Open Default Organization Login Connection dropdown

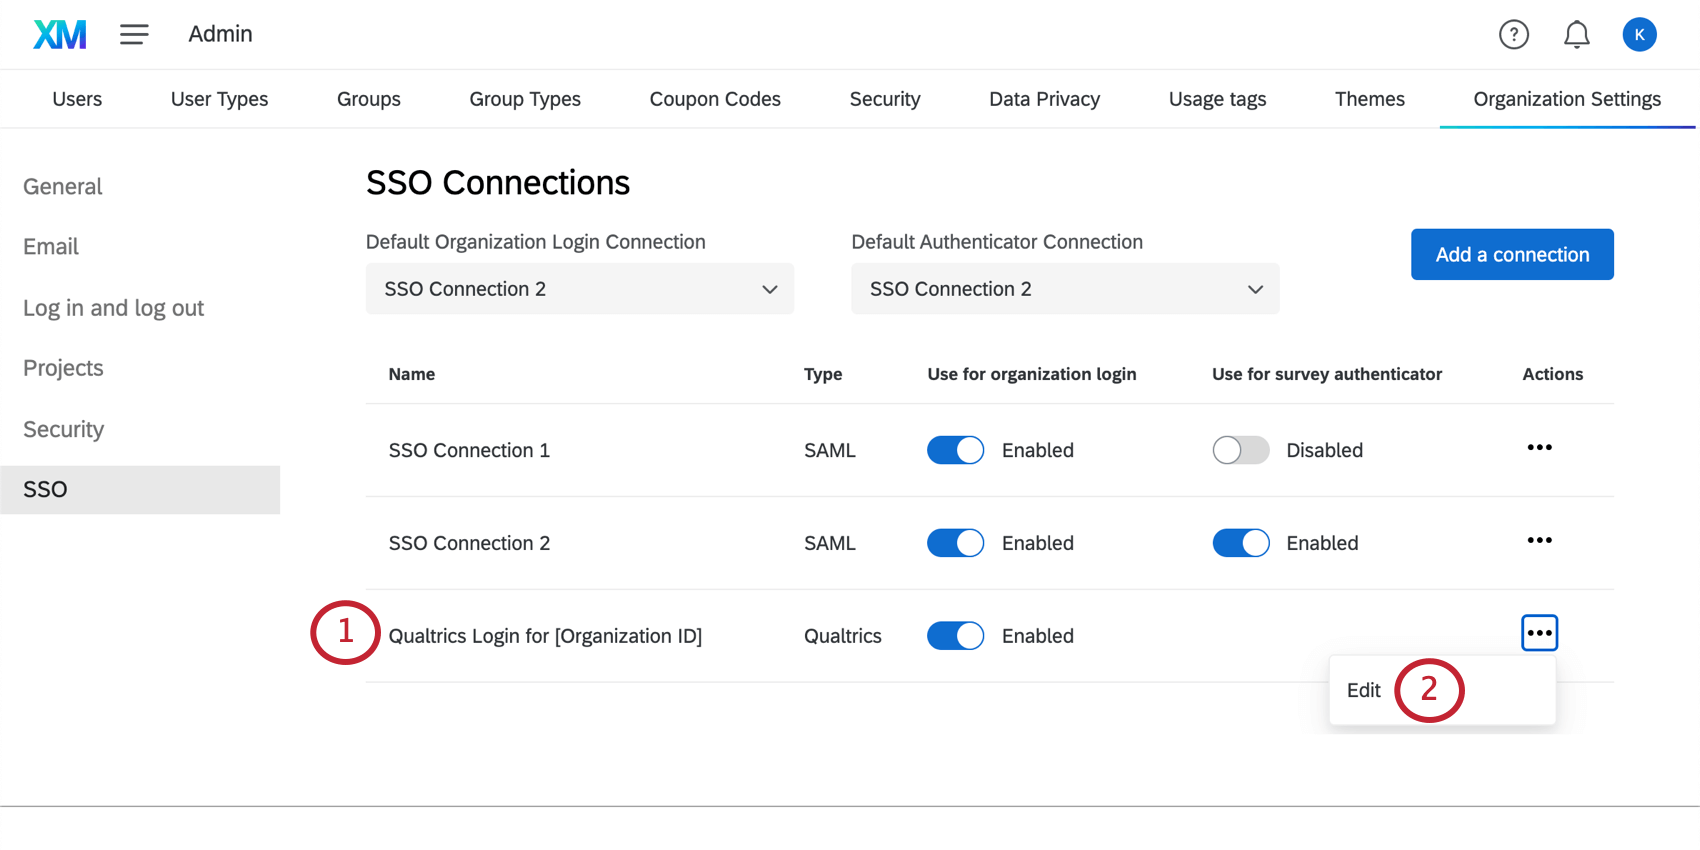580,289
